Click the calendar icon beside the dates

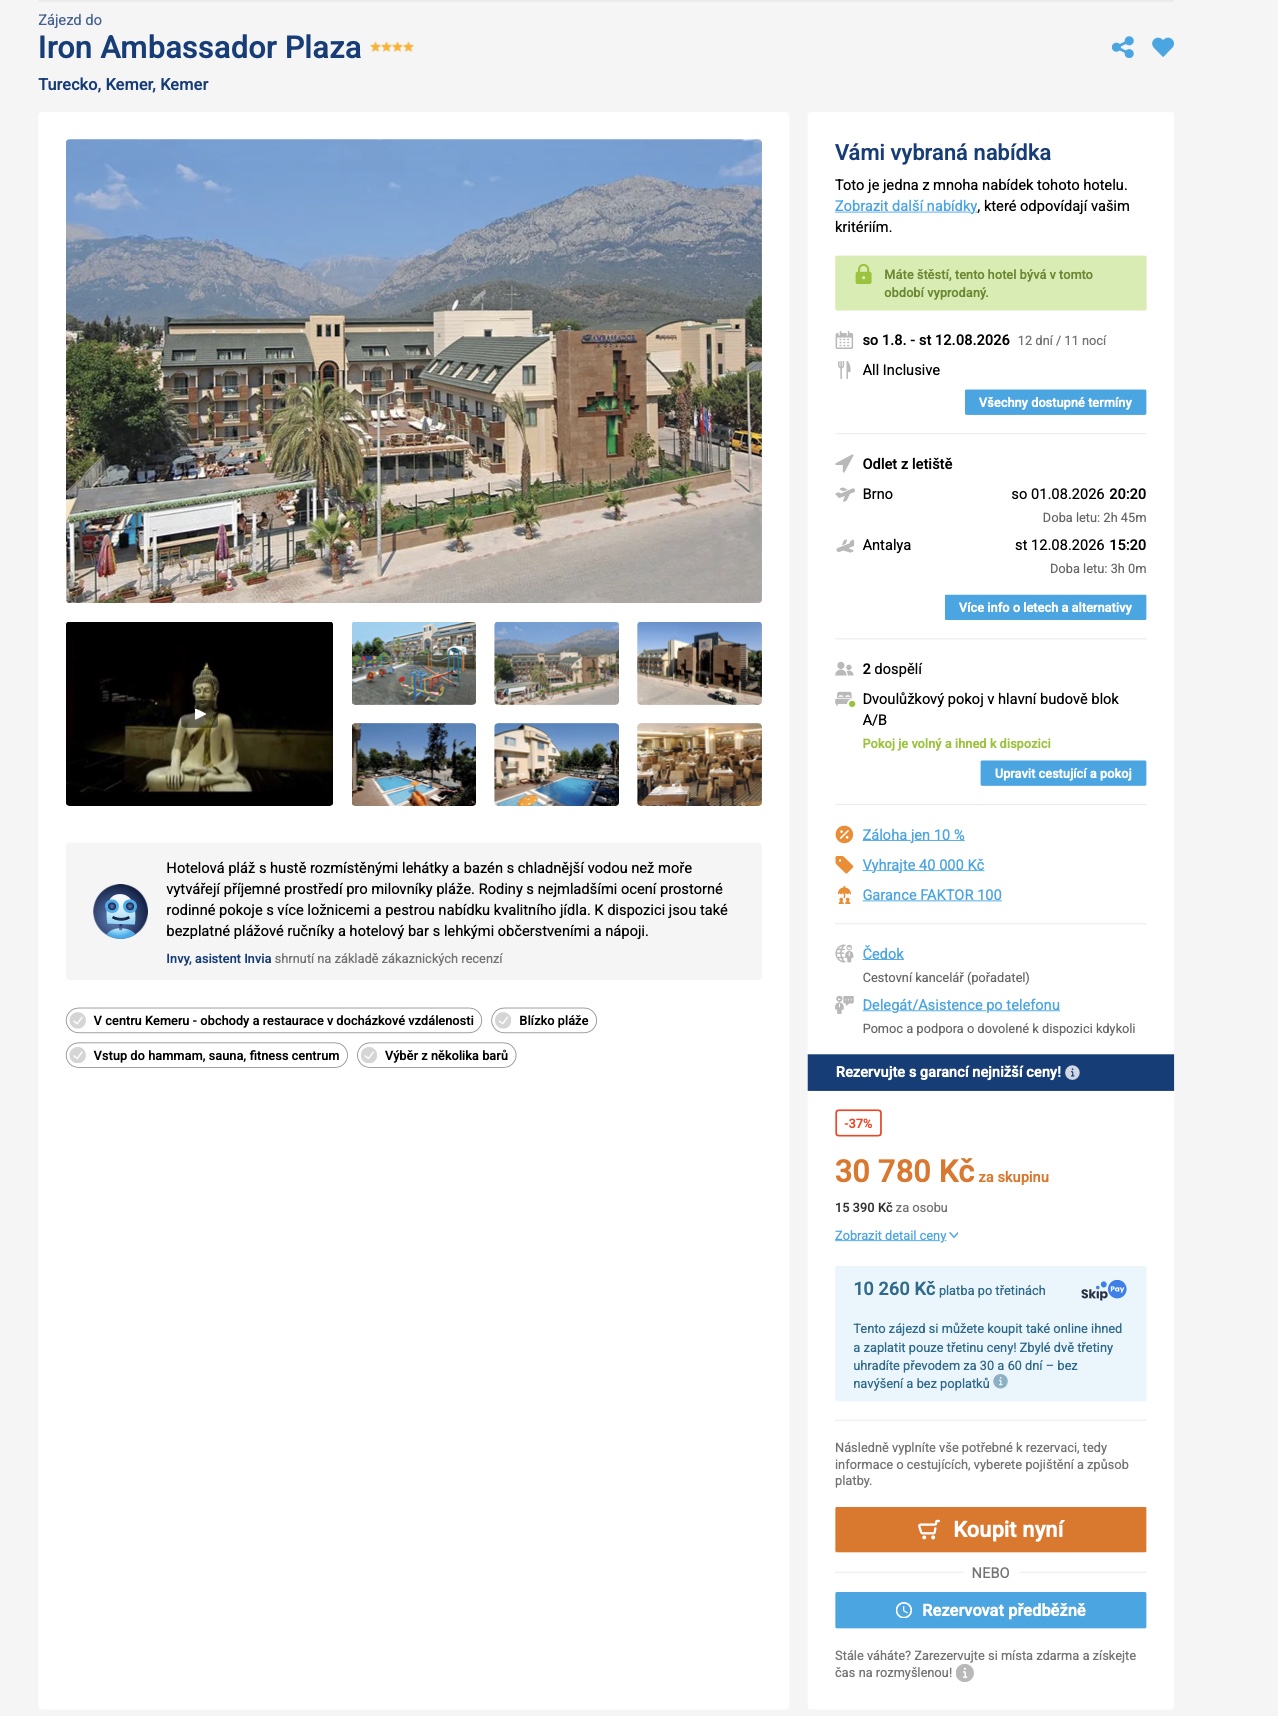[x=844, y=340]
